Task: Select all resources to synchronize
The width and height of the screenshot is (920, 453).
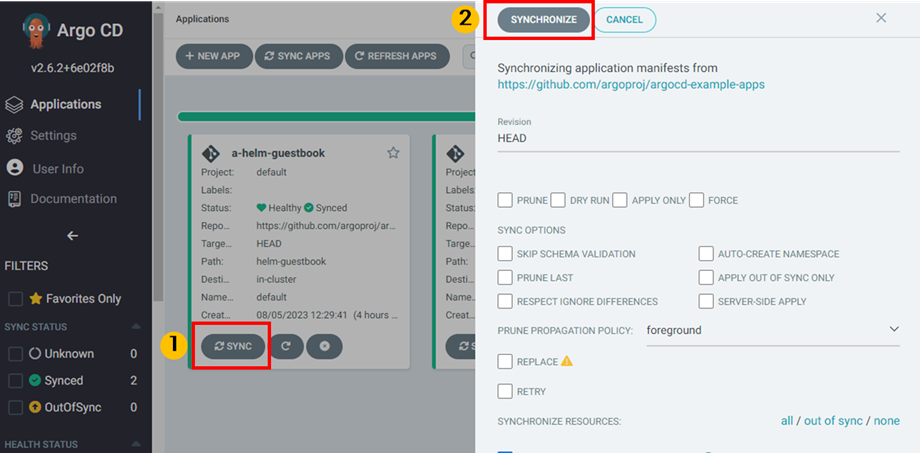Action: (x=787, y=421)
